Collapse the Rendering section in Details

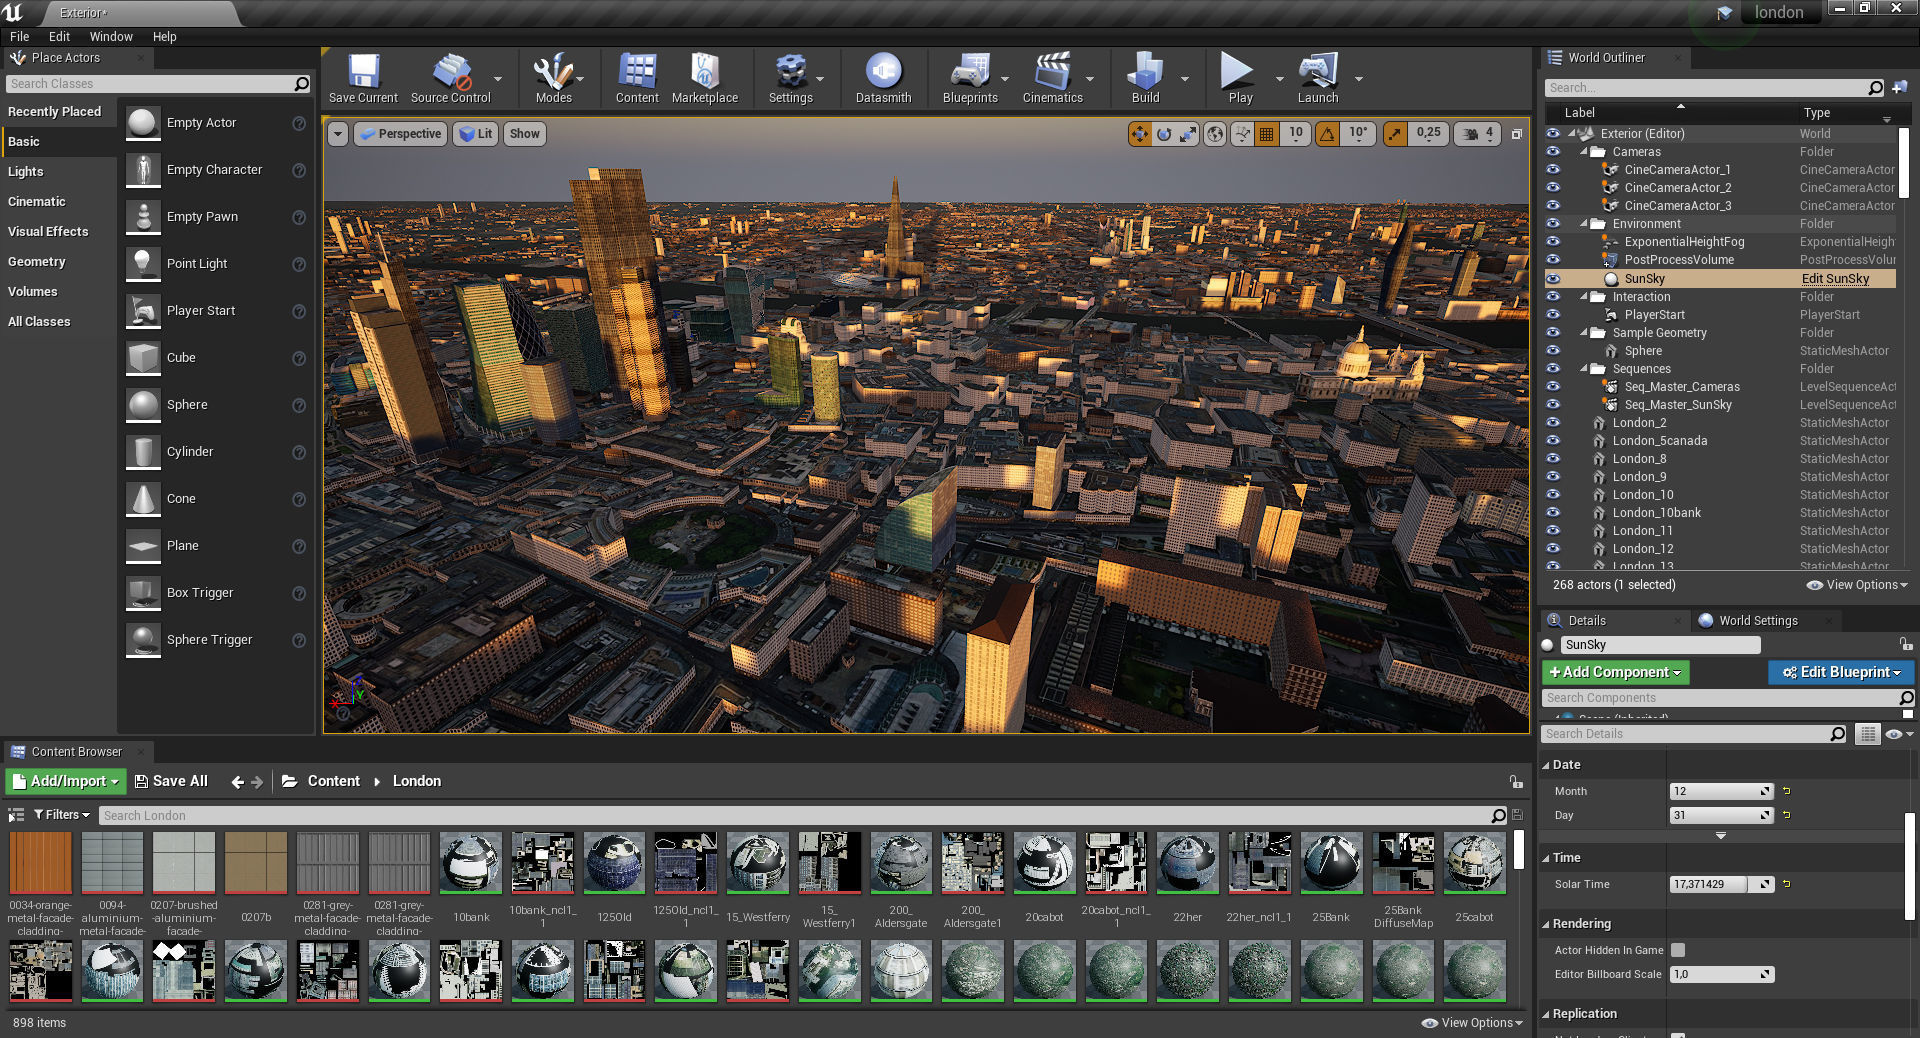[1546, 924]
